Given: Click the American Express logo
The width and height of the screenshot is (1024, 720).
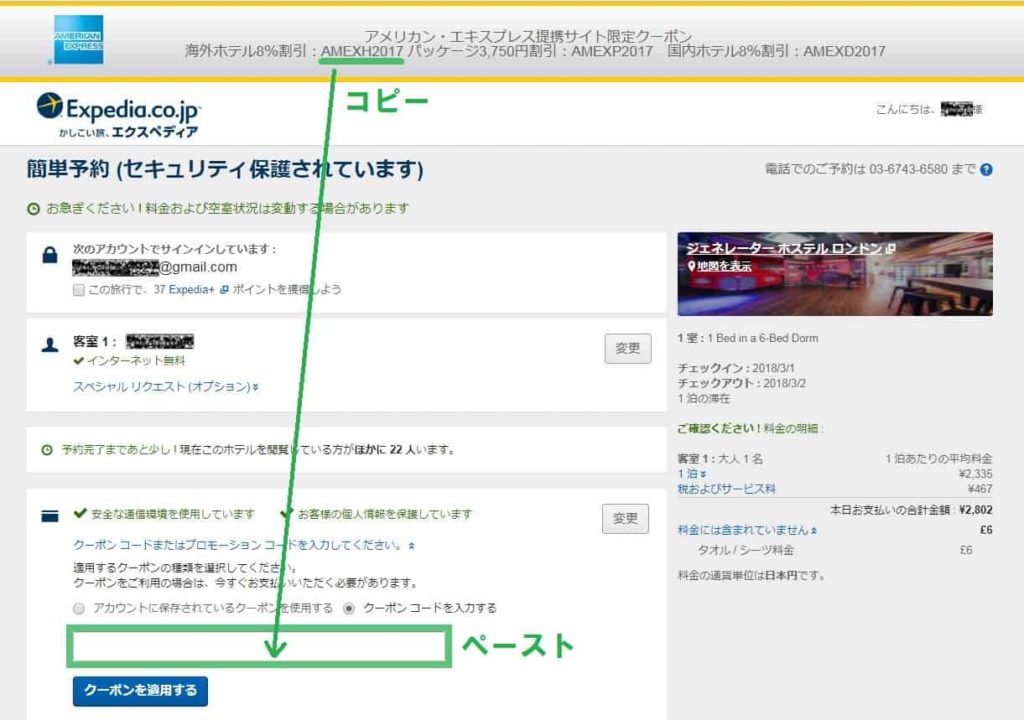Looking at the screenshot, I should (78, 40).
